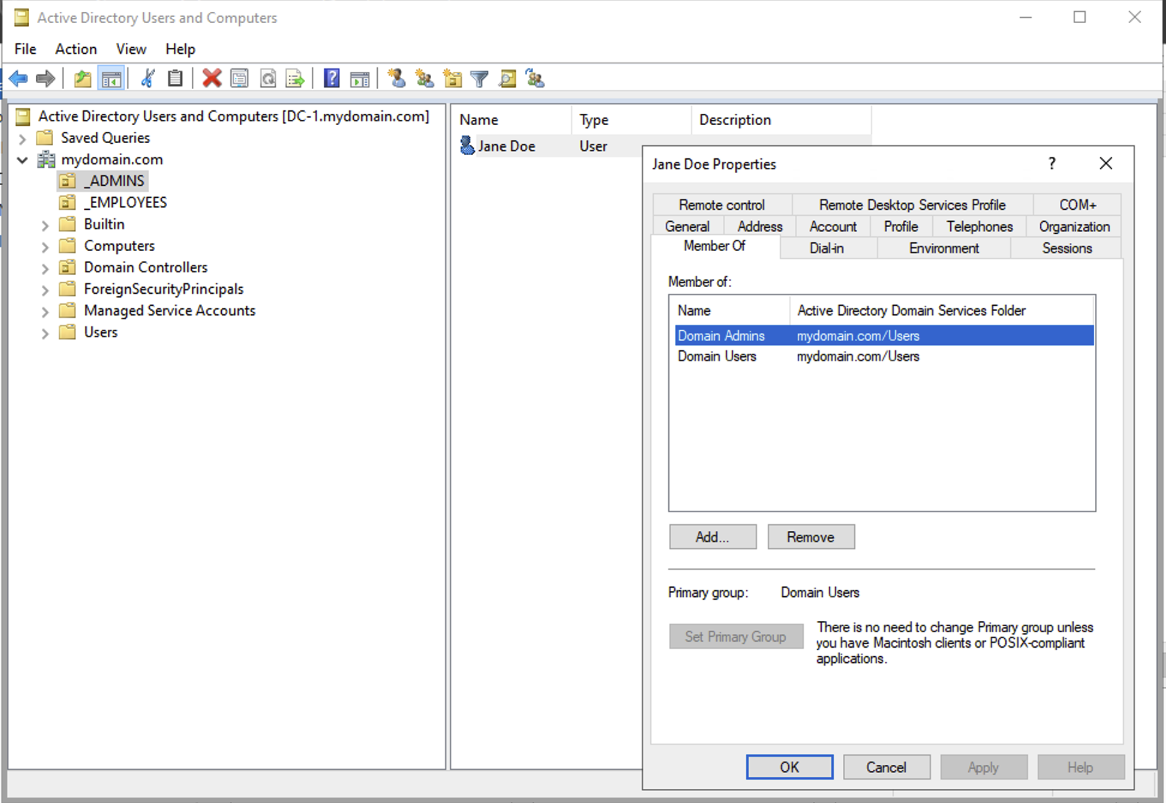Image resolution: width=1166 pixels, height=803 pixels.
Task: Toggle the Show/Hide Console Tree icon
Action: 111,78
